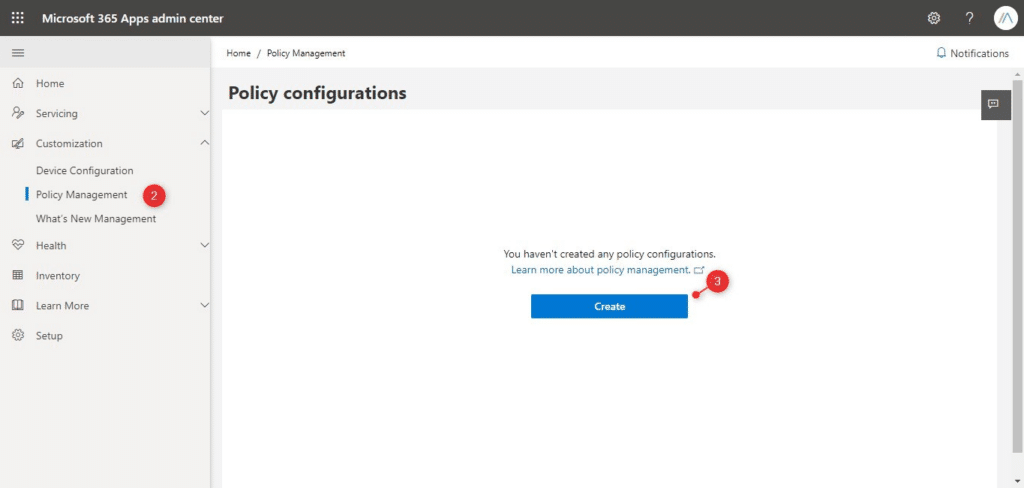Click the Setup gear icon in the sidebar

coord(18,336)
